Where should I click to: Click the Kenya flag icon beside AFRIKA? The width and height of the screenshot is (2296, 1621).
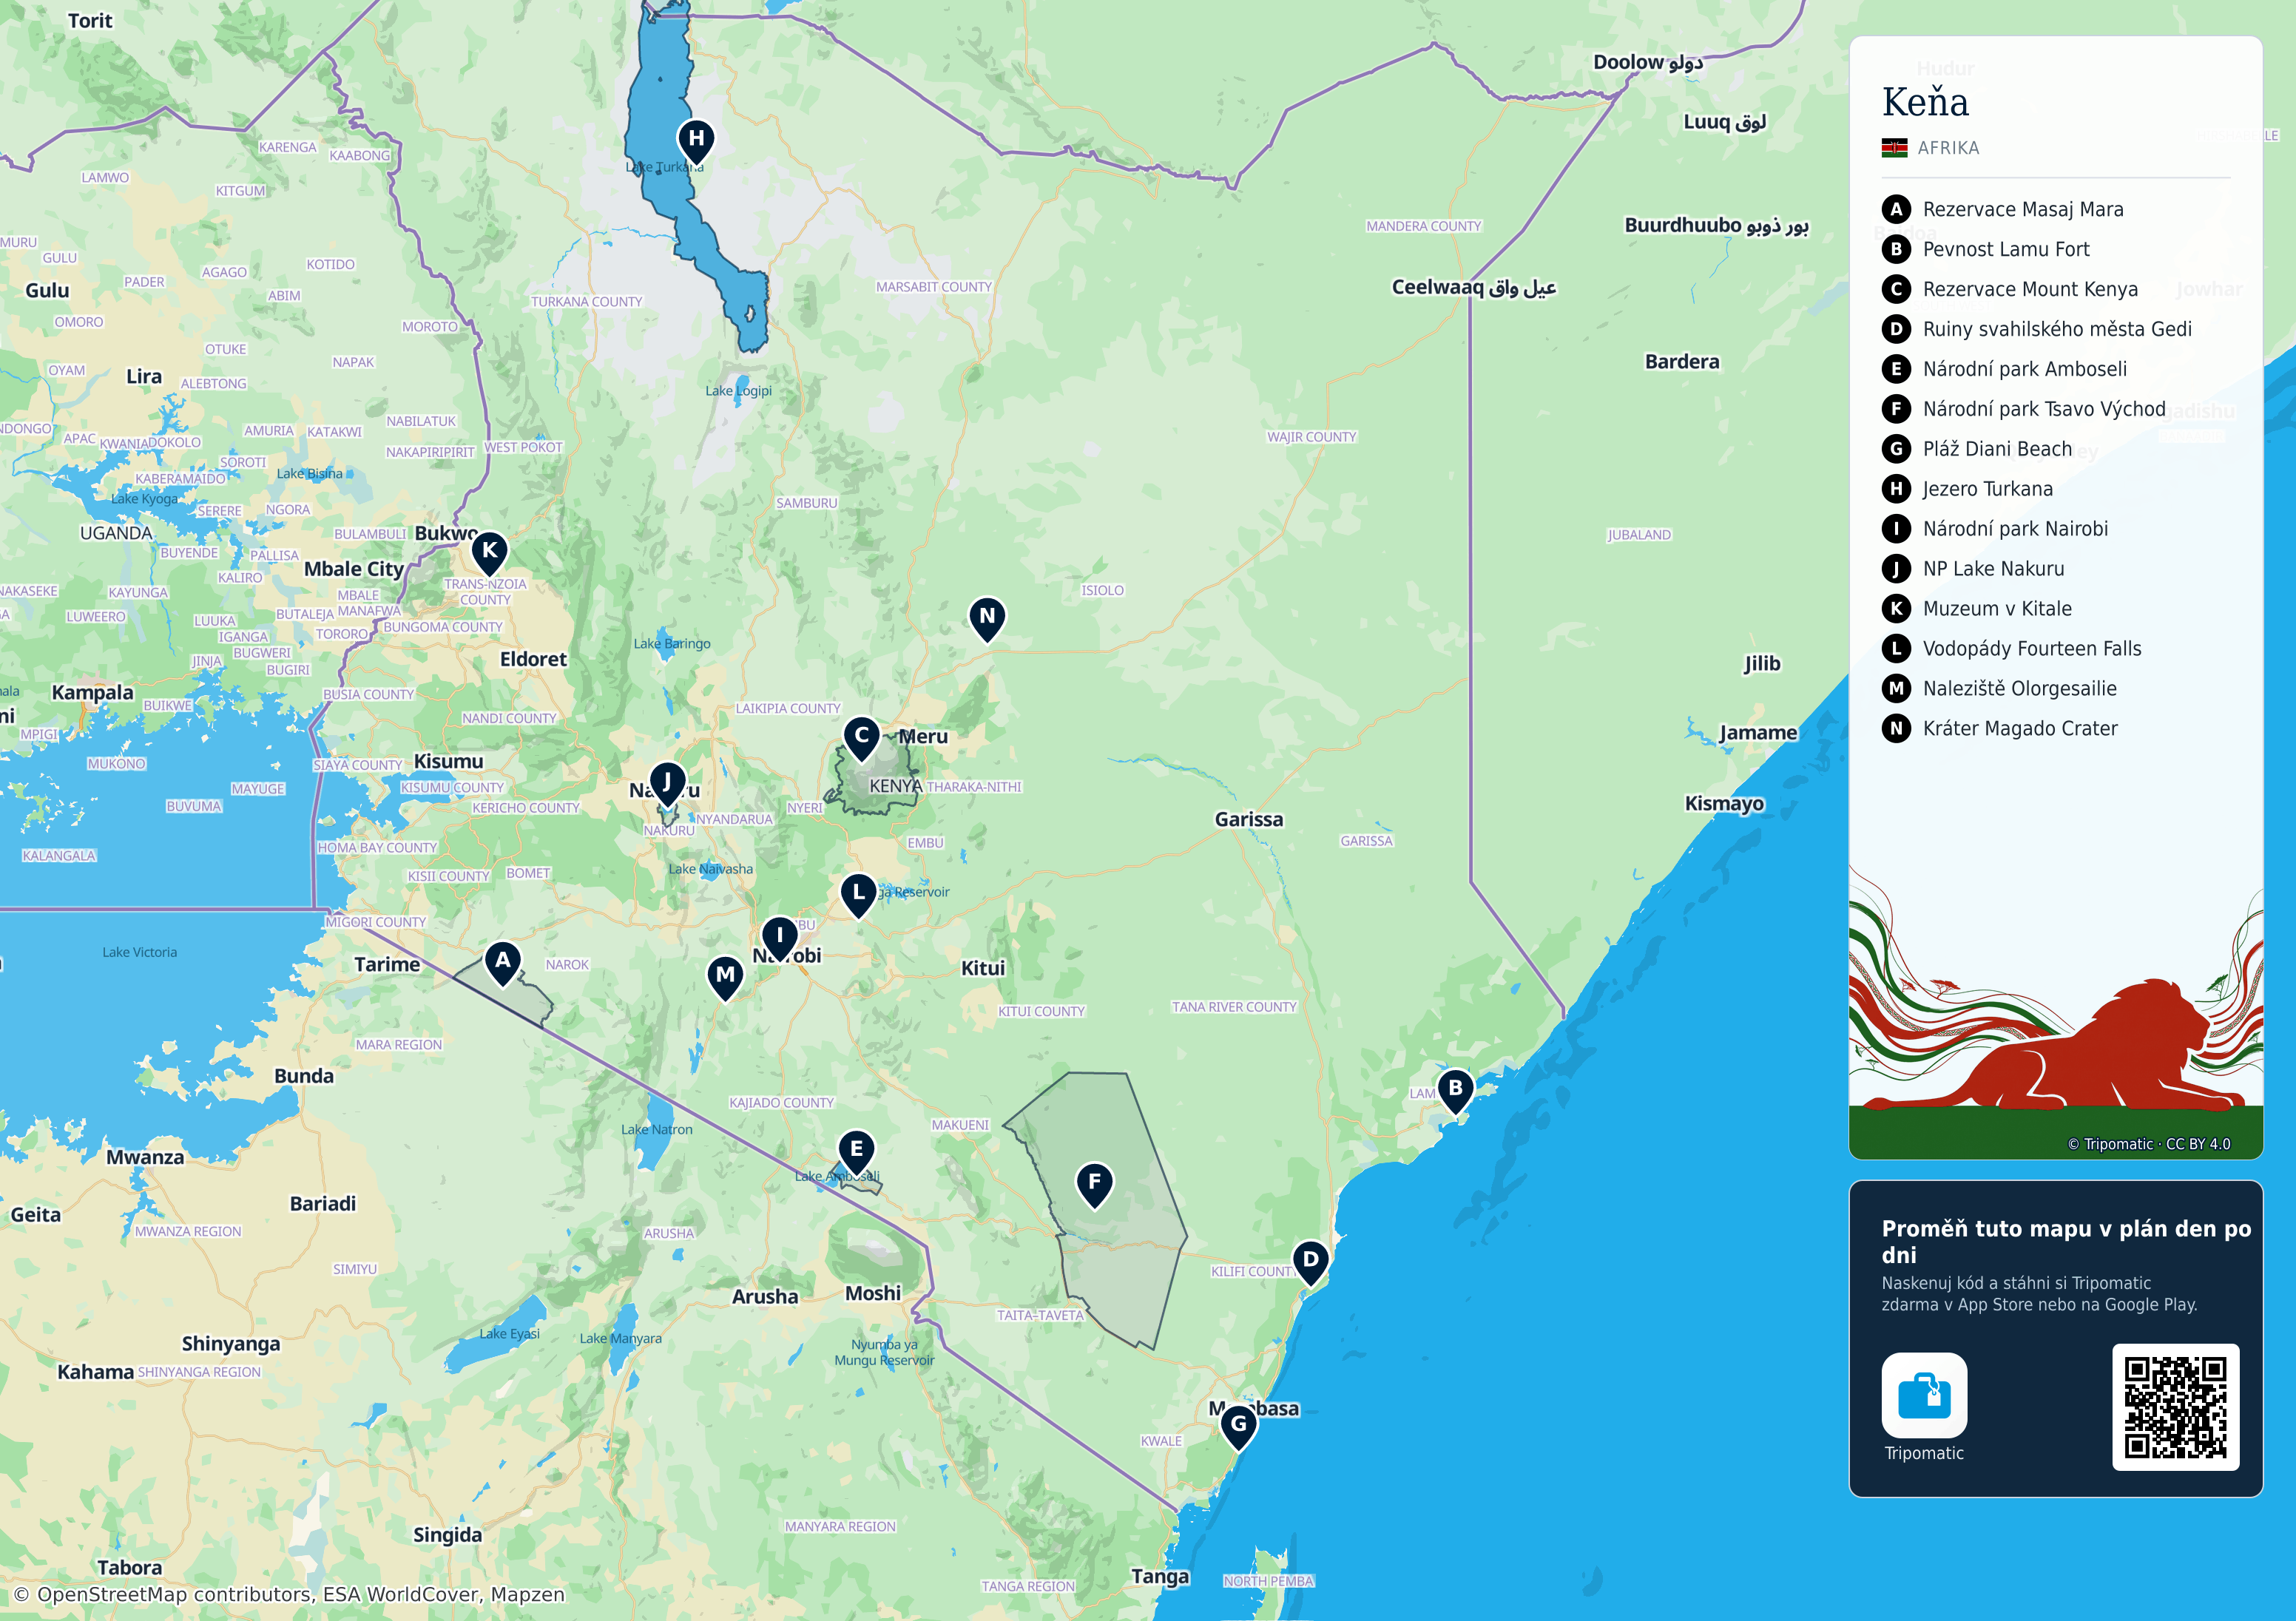coord(1894,148)
